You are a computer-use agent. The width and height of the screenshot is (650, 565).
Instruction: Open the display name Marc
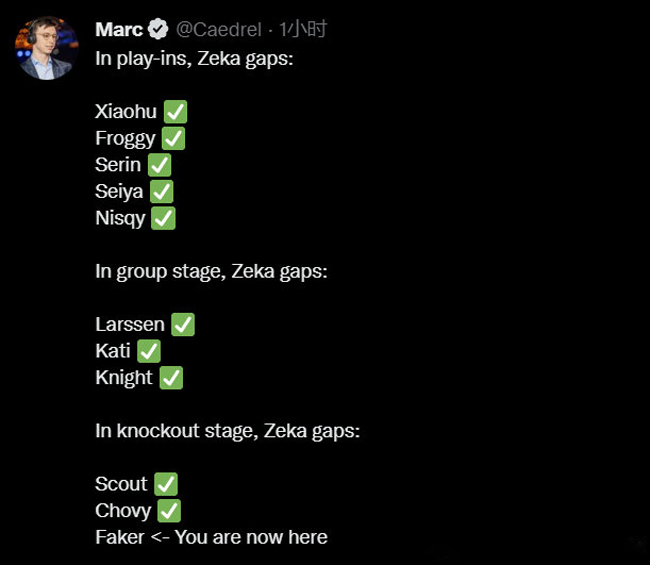[119, 29]
